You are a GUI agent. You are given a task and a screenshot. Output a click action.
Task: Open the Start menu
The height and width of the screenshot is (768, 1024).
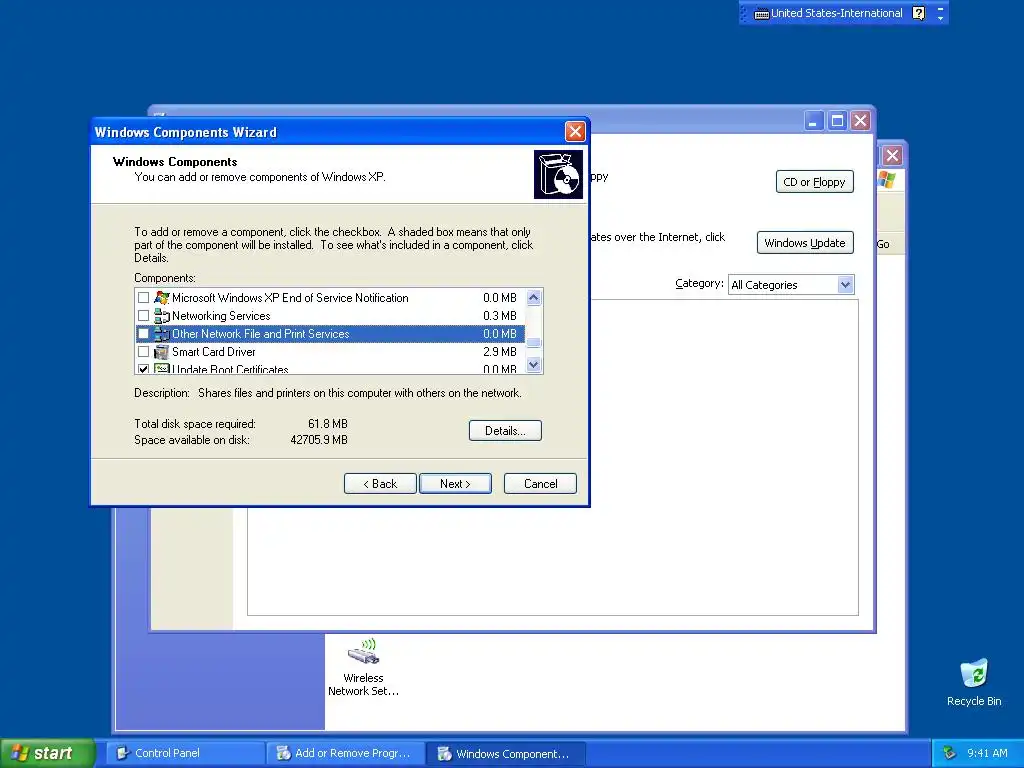tap(47, 753)
